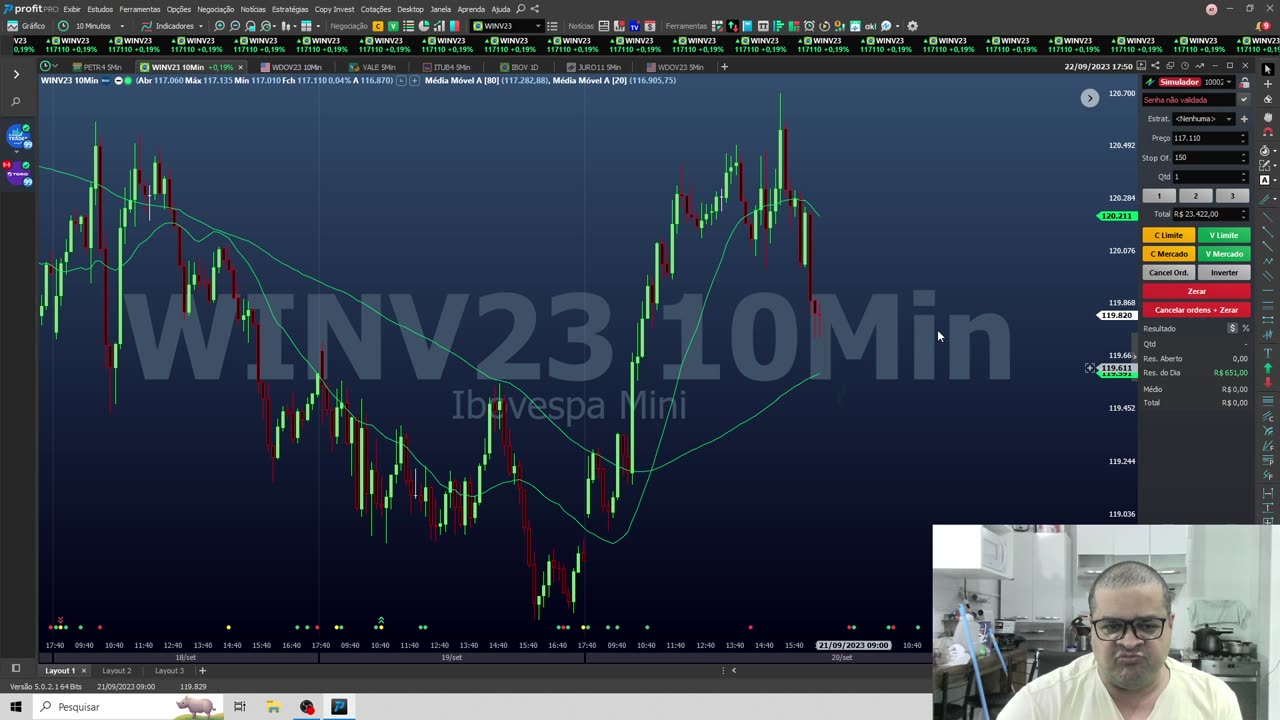Image resolution: width=1280 pixels, height=720 pixels.
Task: Click the V Mercado sell button
Action: [x=1224, y=254]
